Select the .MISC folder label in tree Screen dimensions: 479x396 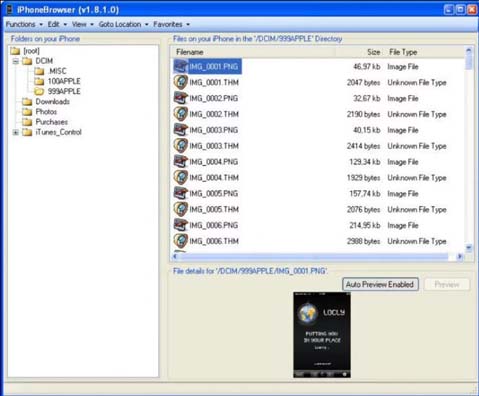57,71
